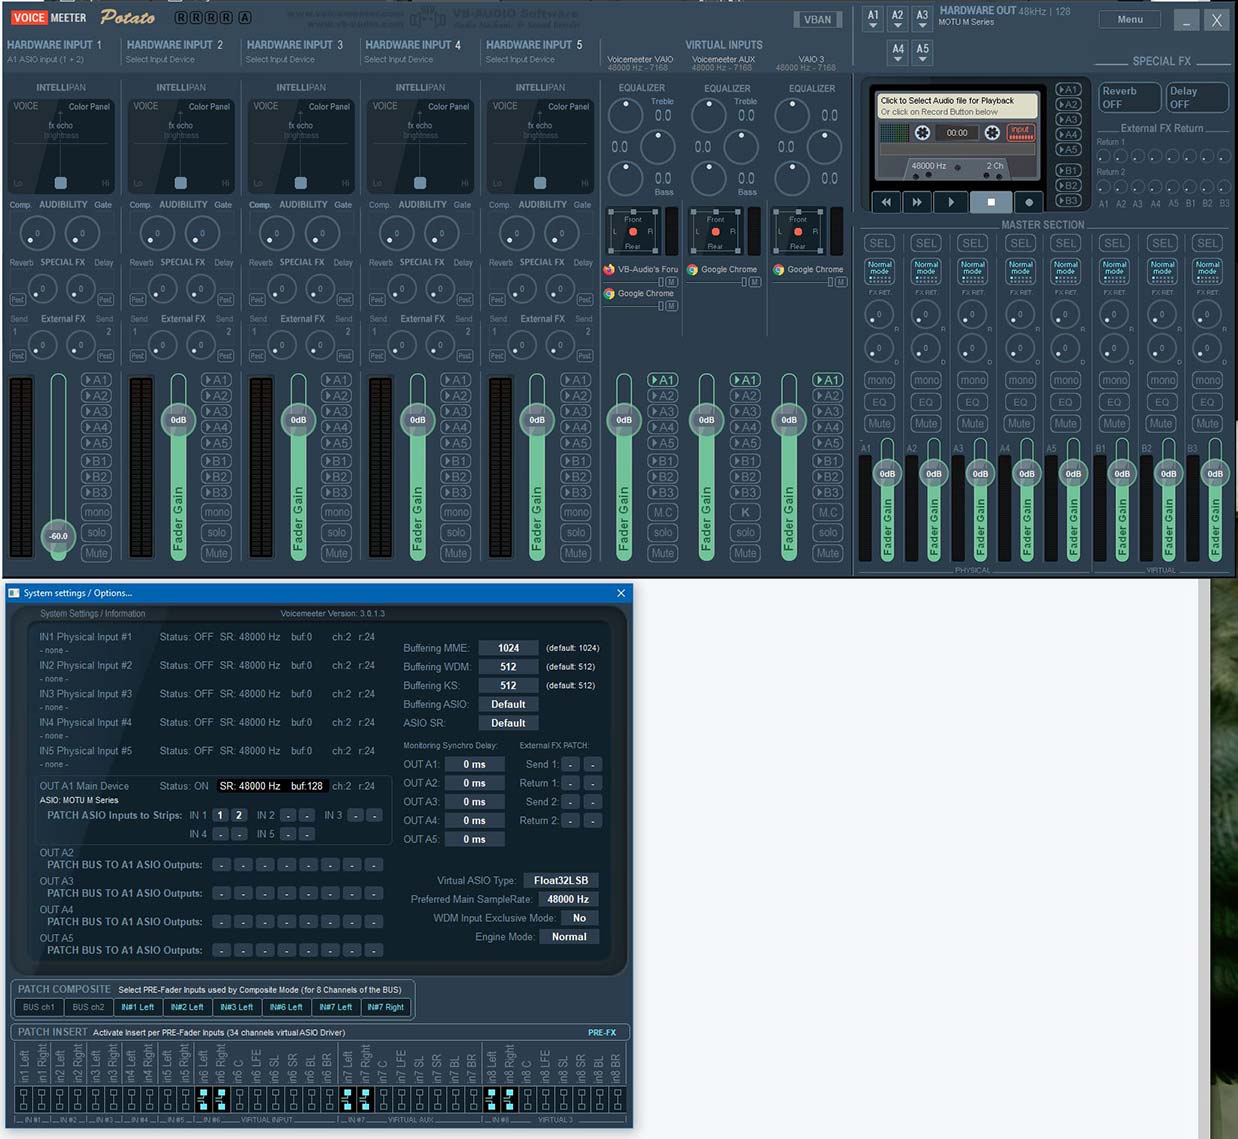Open the Voicemeeter Menu
The image size is (1238, 1139).
click(1130, 19)
